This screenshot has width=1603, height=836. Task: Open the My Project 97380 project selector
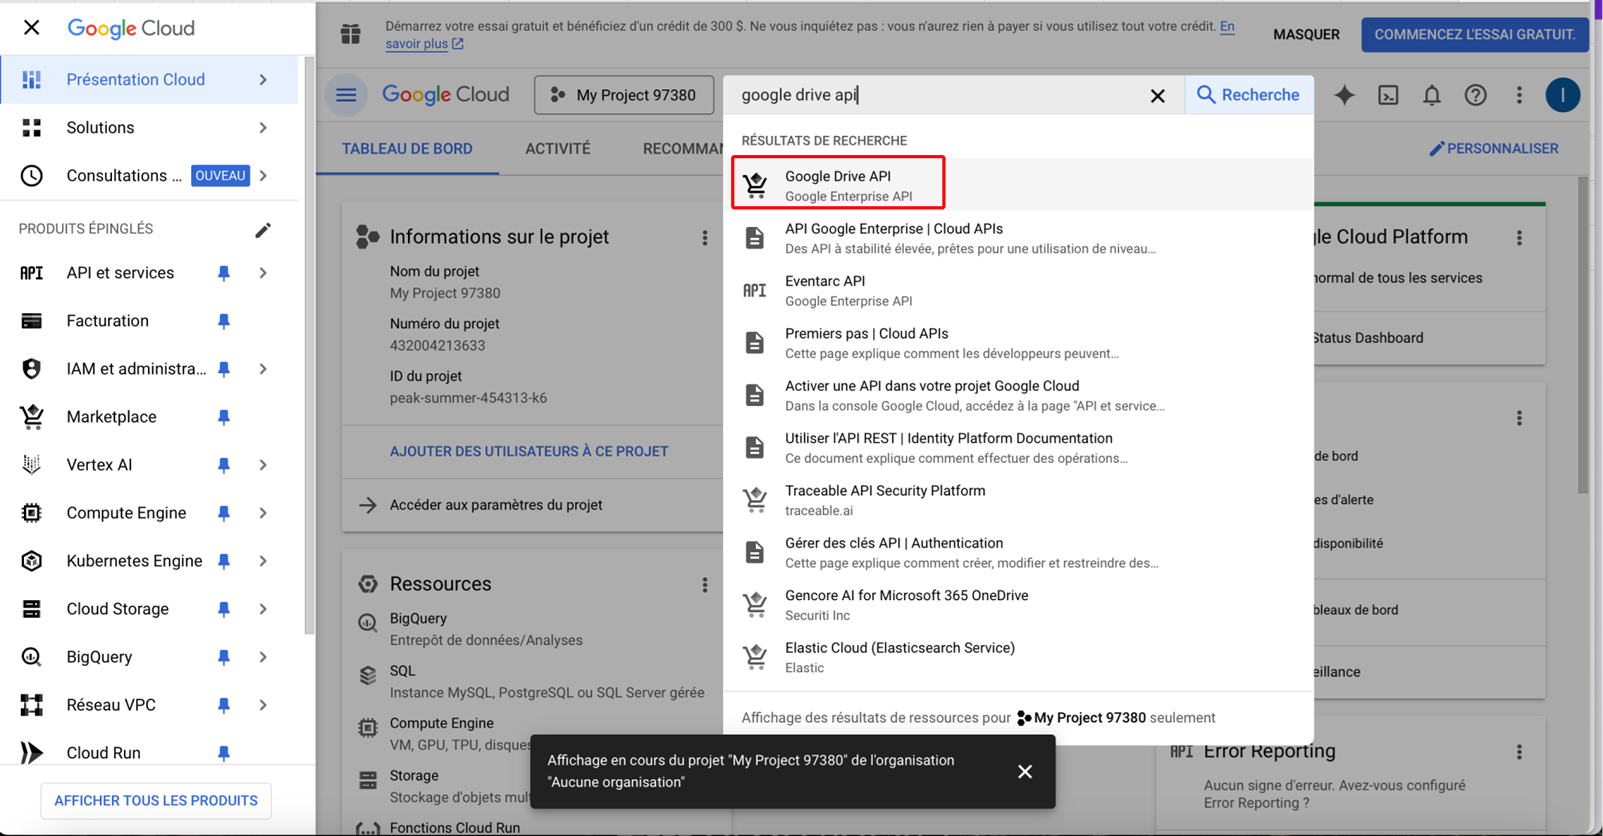coord(624,95)
